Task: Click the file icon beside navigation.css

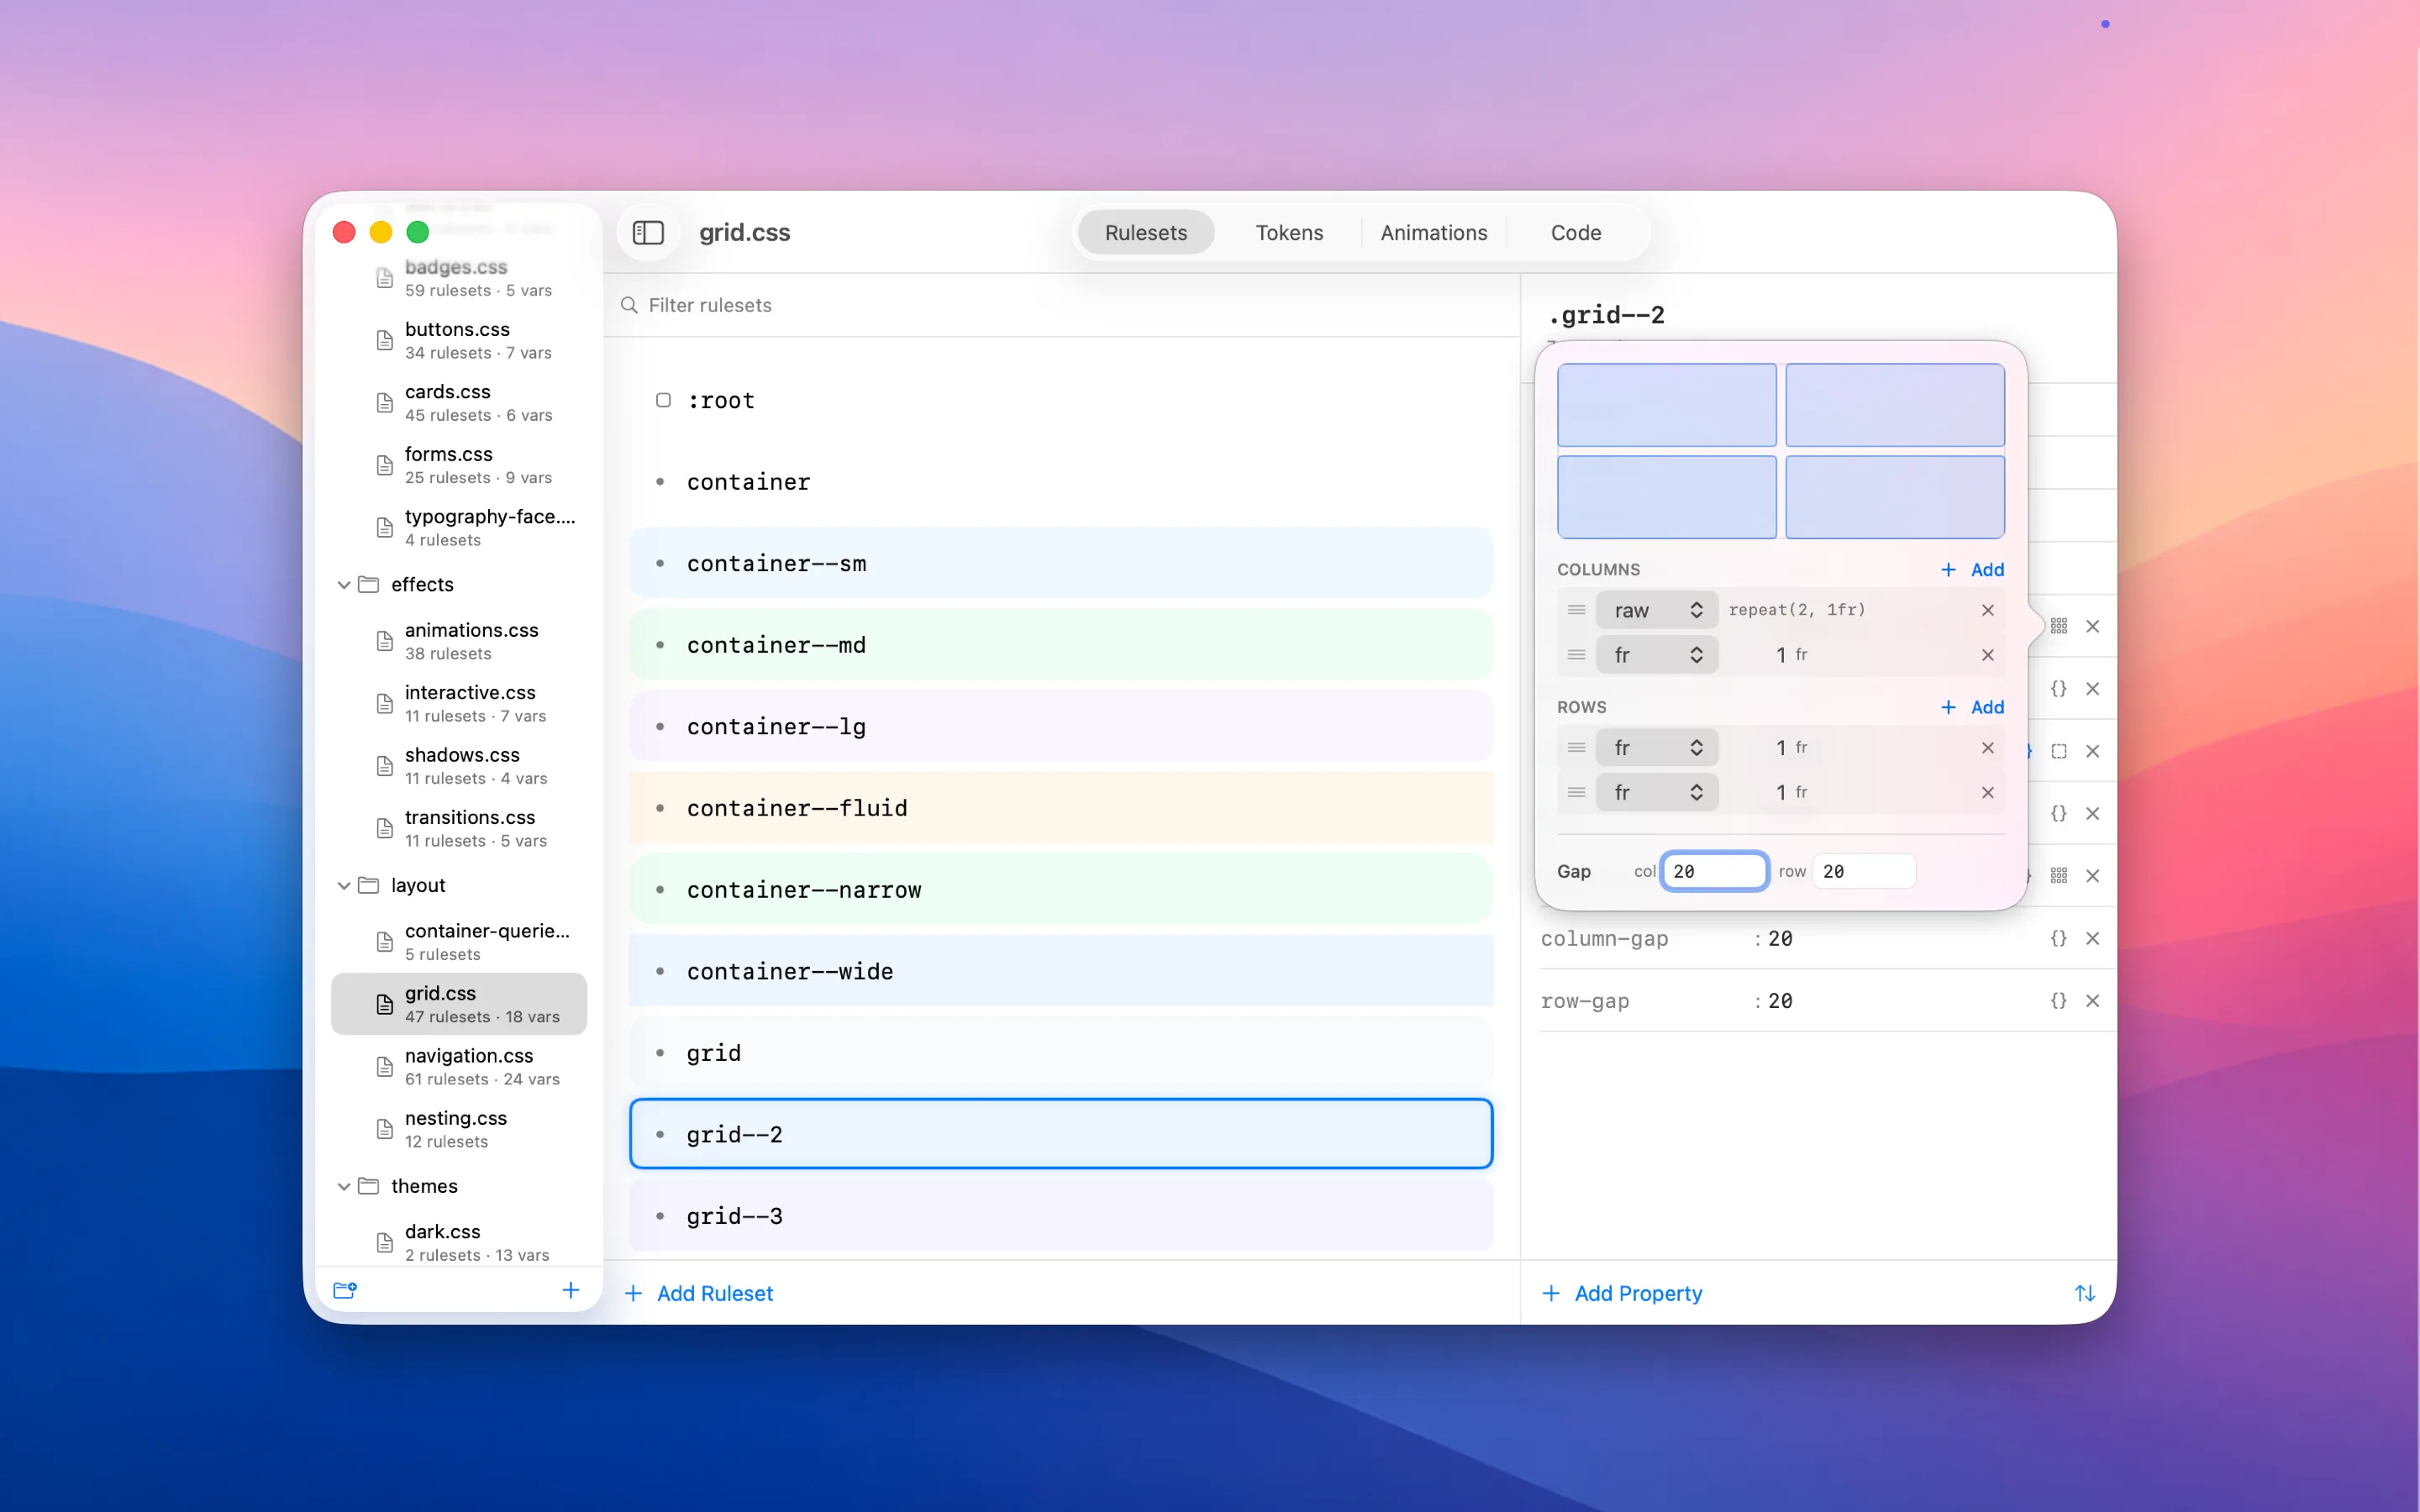Action: click(385, 1067)
